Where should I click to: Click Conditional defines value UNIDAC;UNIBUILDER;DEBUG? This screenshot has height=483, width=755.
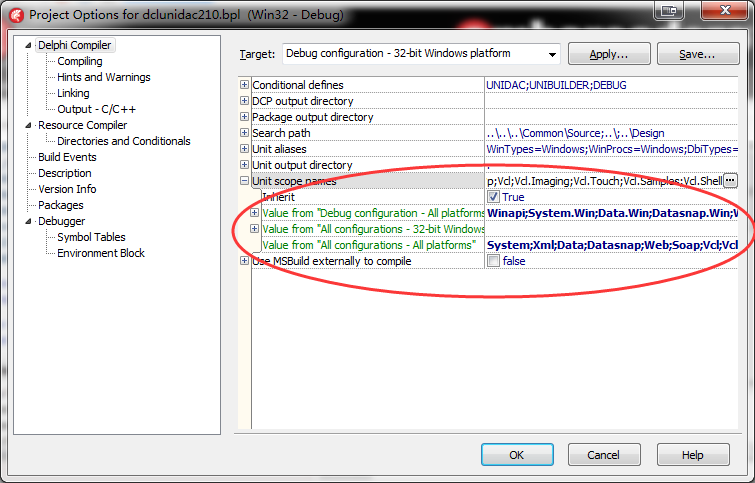(556, 85)
